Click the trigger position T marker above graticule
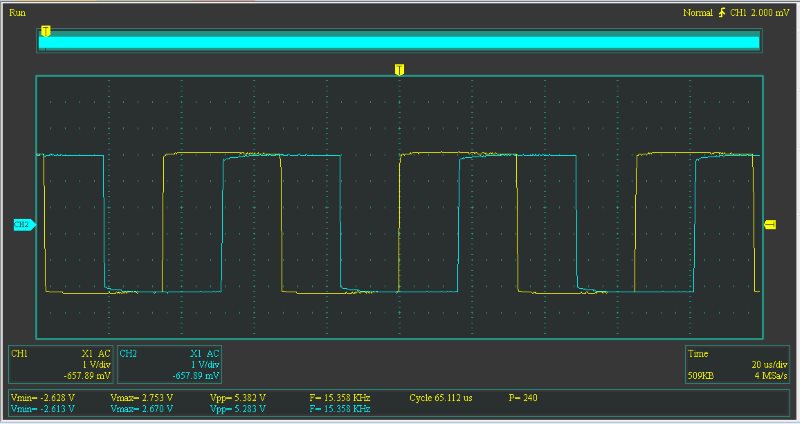The image size is (800, 424). point(400,69)
